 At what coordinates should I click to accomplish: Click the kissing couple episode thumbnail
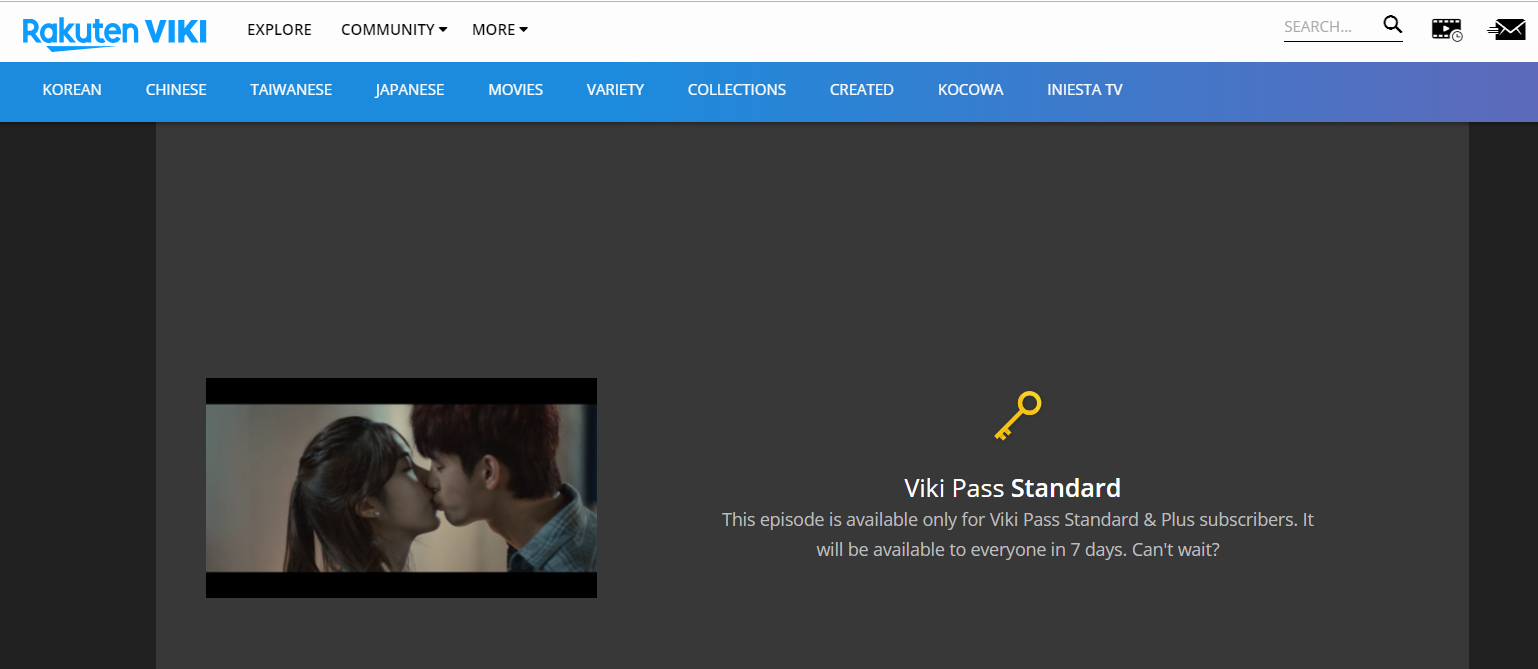coord(401,488)
